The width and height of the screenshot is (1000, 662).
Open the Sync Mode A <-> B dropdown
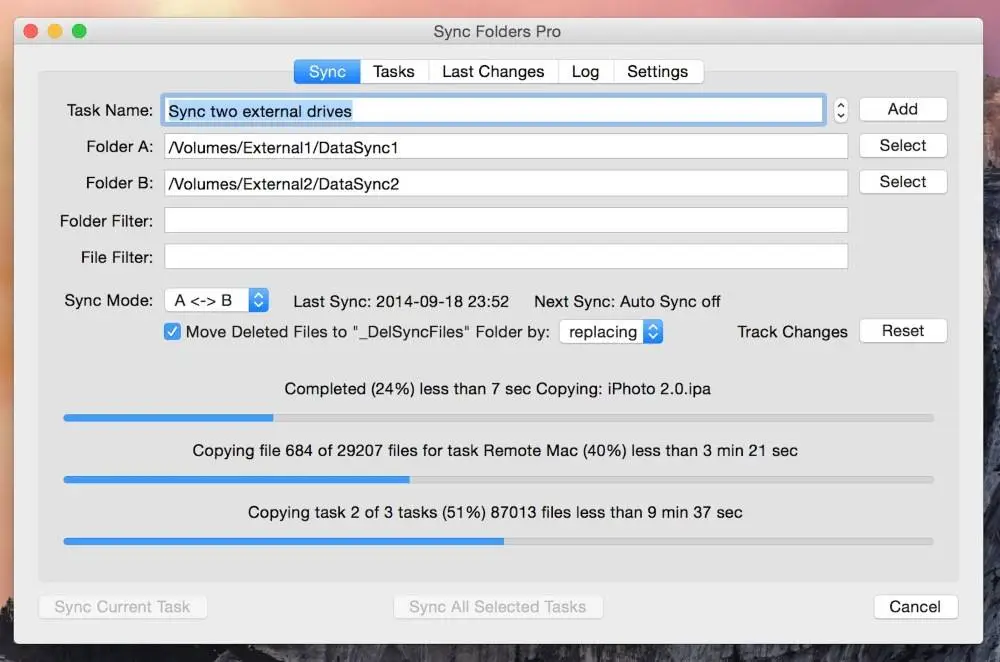[217, 300]
